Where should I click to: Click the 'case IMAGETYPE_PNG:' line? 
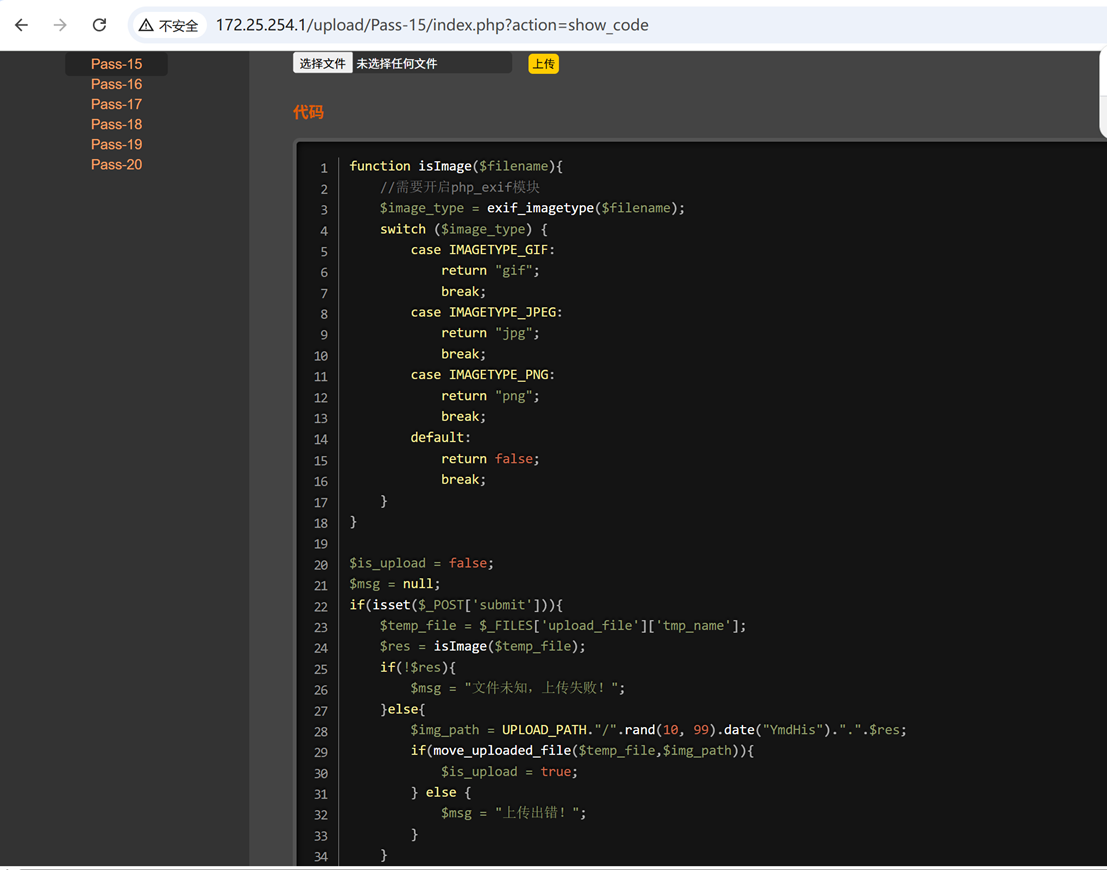(483, 375)
